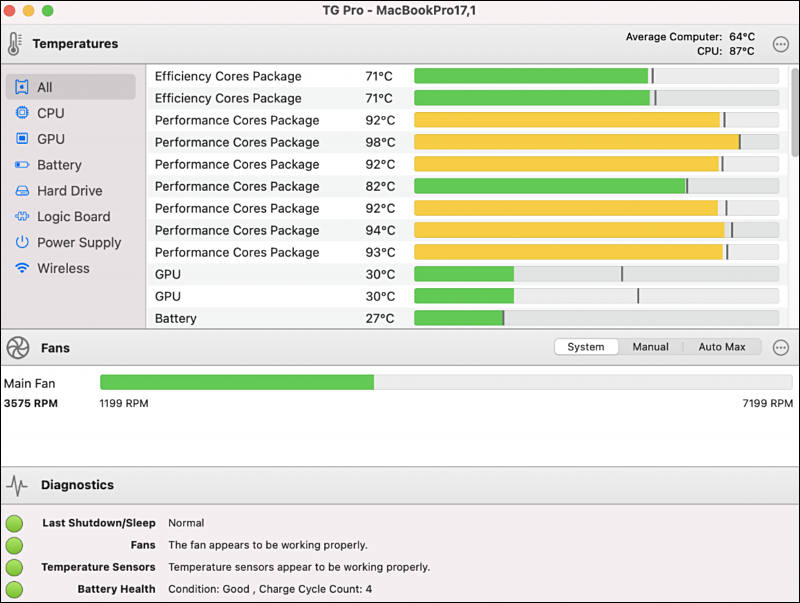Click the Battery 27°C sensor row
Viewport: 800px width, 603px height.
point(467,318)
